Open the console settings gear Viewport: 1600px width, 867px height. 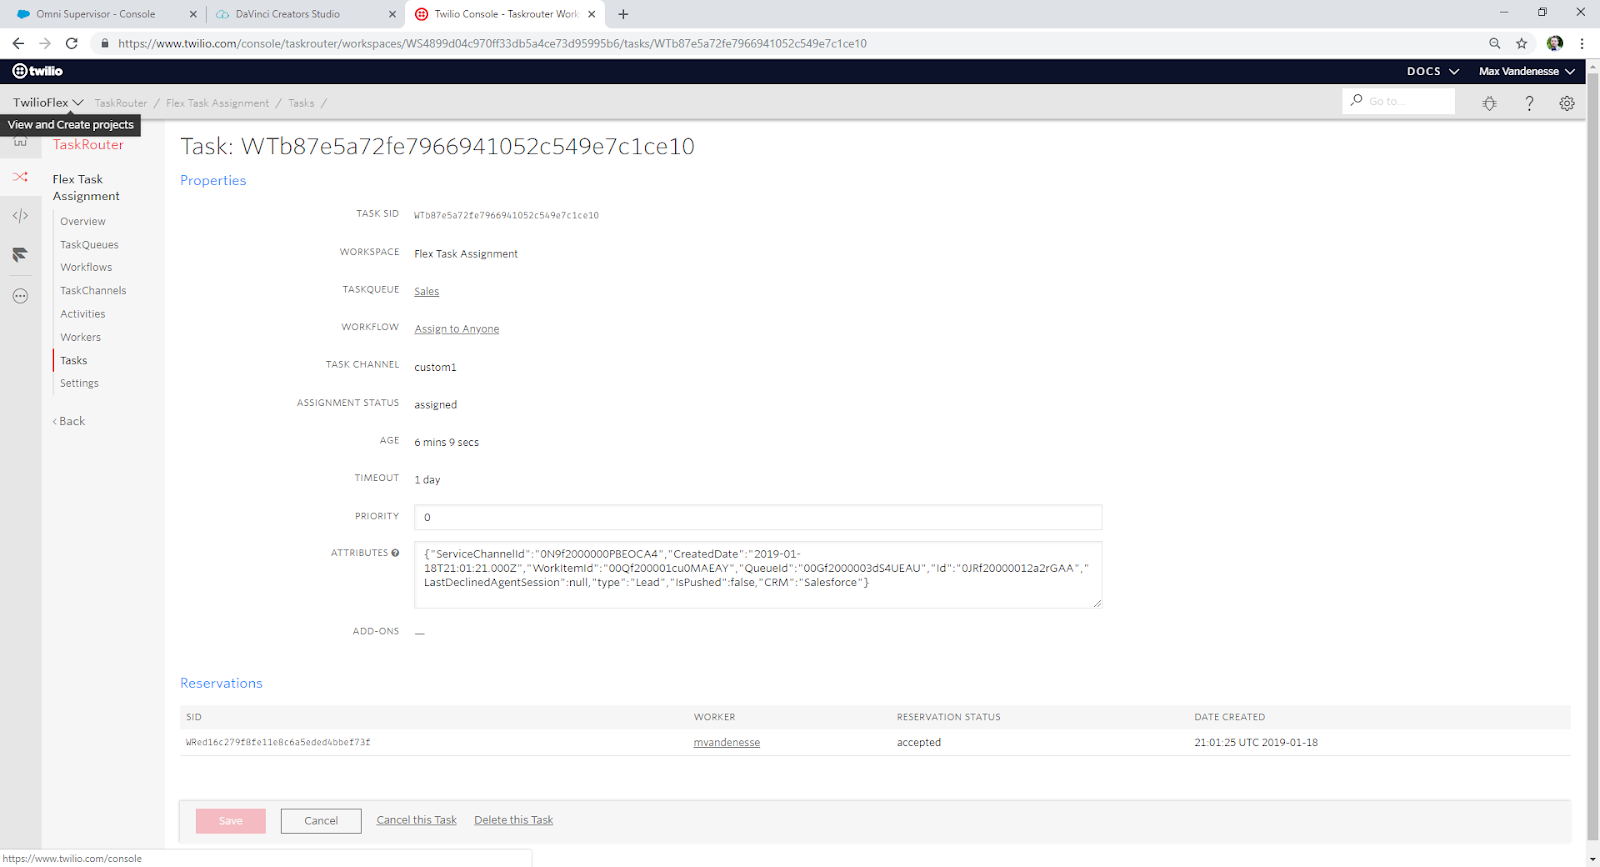[x=1567, y=103]
